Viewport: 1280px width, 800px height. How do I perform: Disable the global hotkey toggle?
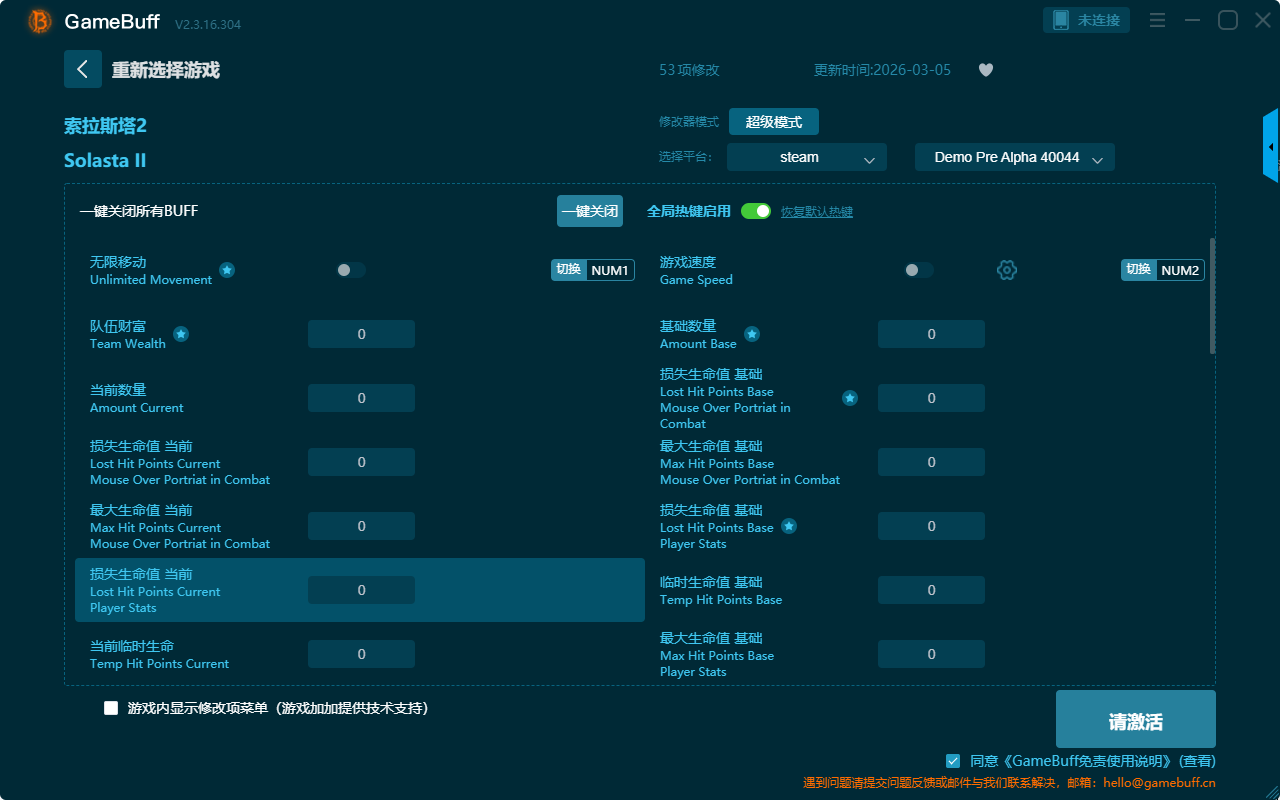pos(756,211)
